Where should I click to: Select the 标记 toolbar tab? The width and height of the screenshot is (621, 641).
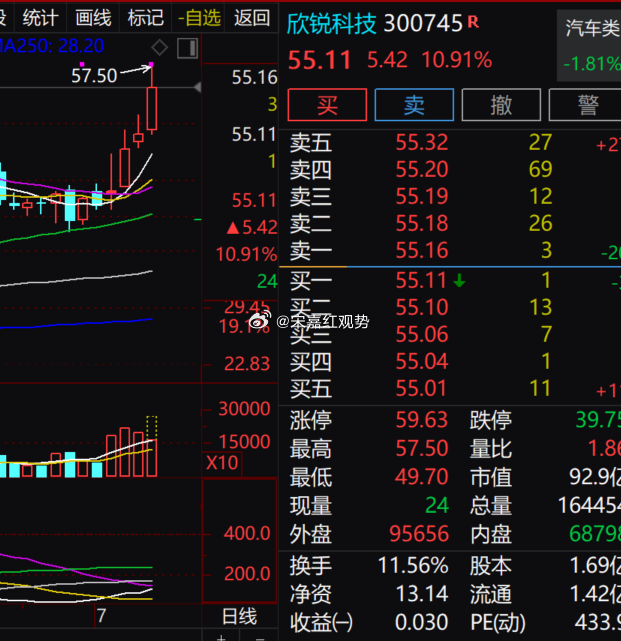point(146,18)
